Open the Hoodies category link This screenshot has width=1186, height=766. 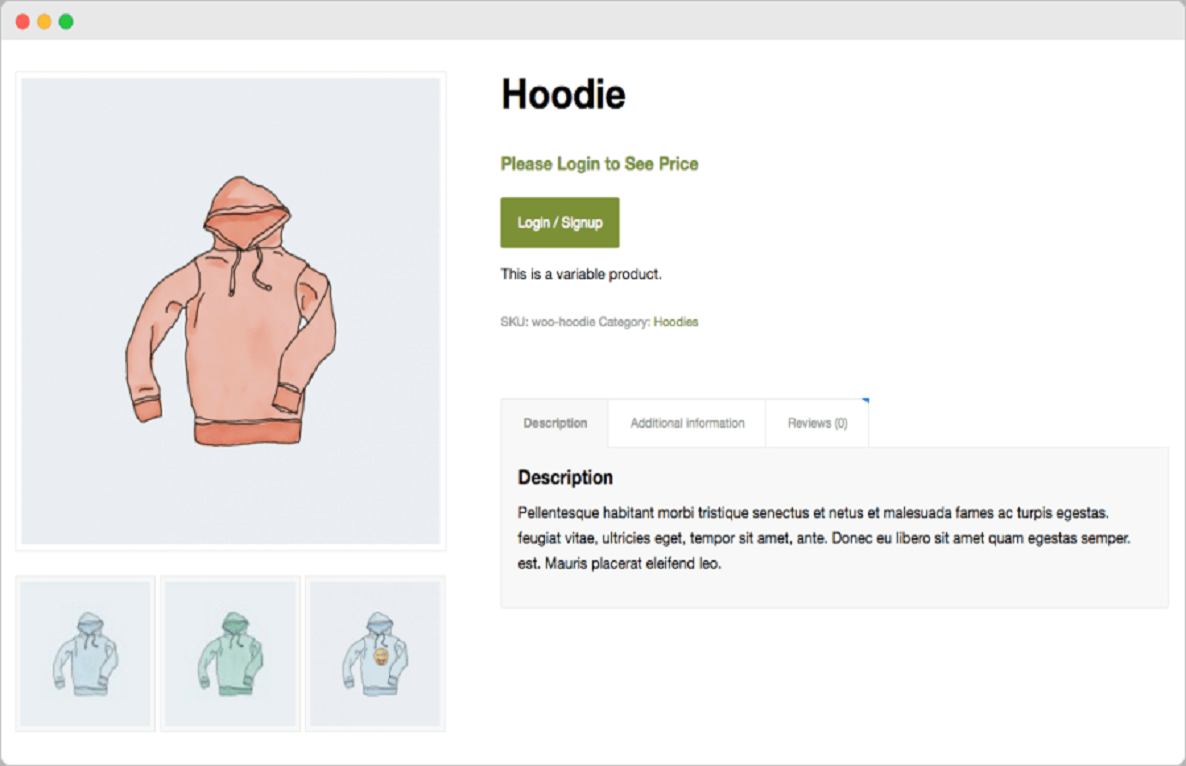coord(676,322)
